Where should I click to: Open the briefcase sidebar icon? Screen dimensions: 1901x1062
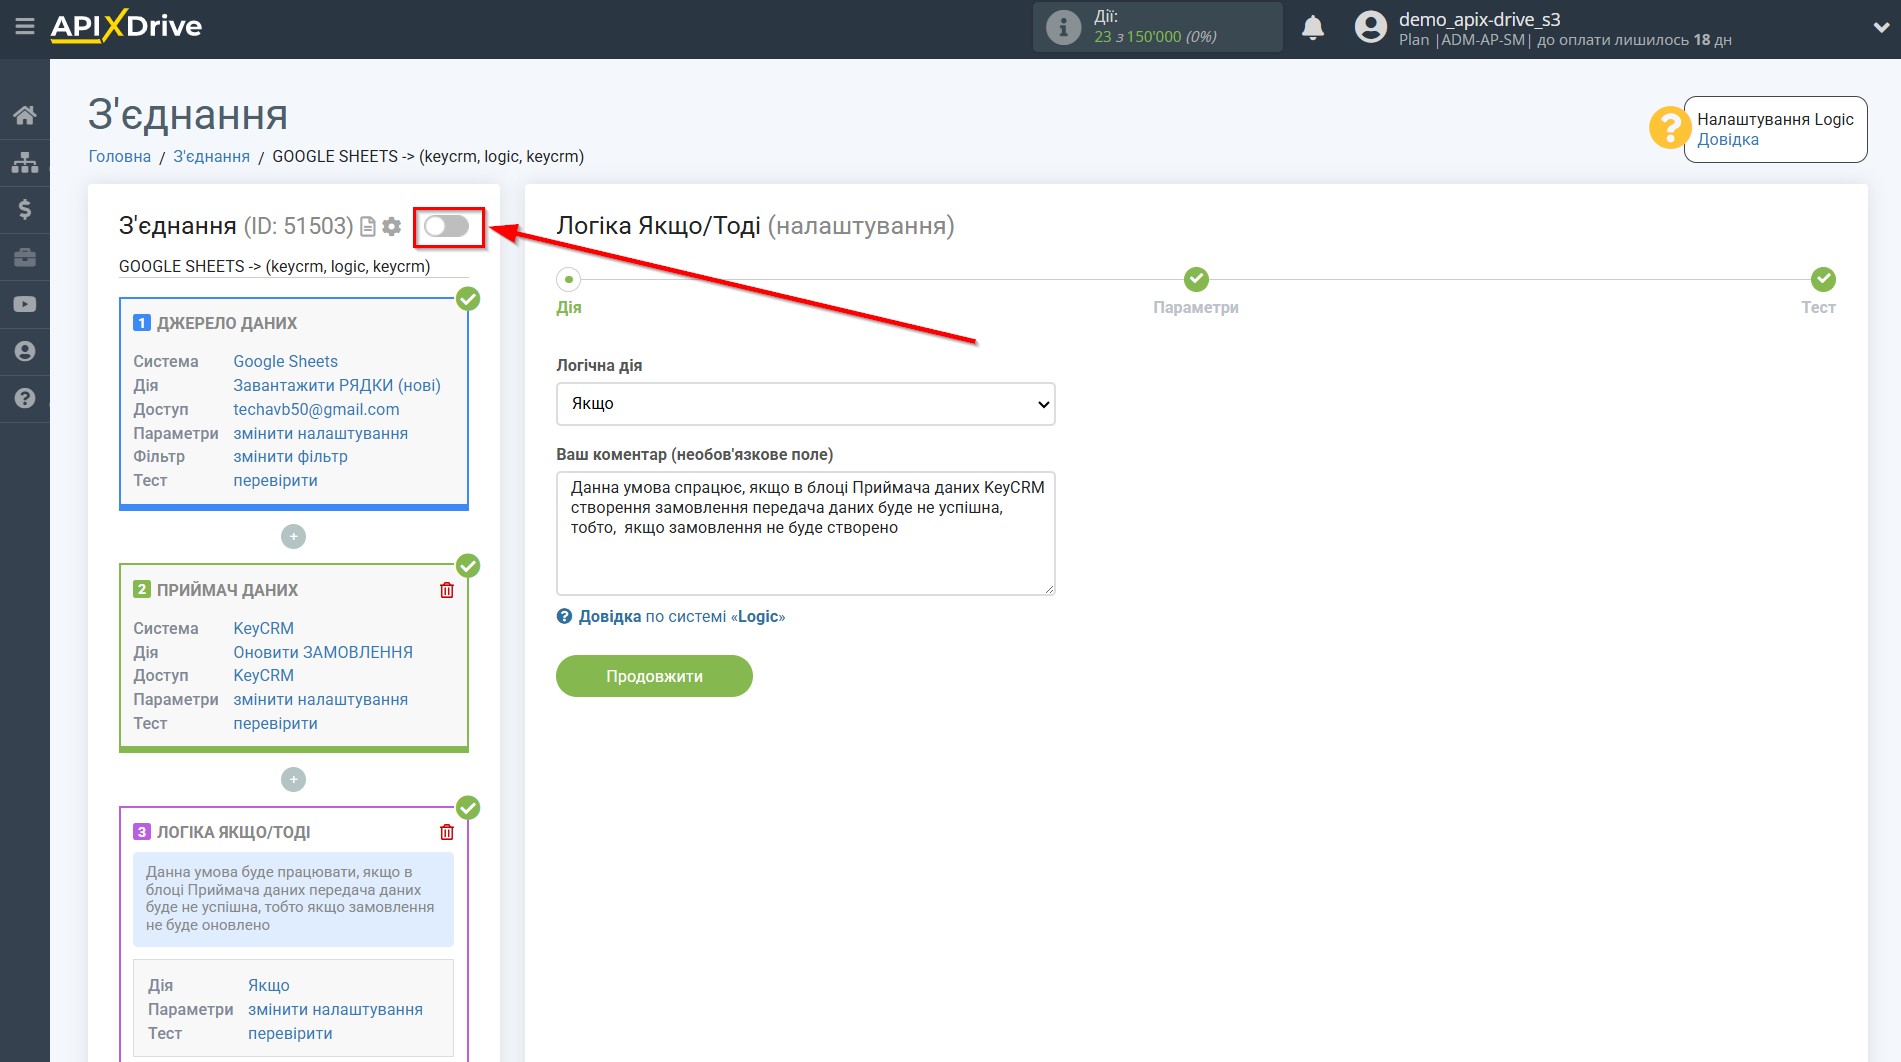25,257
